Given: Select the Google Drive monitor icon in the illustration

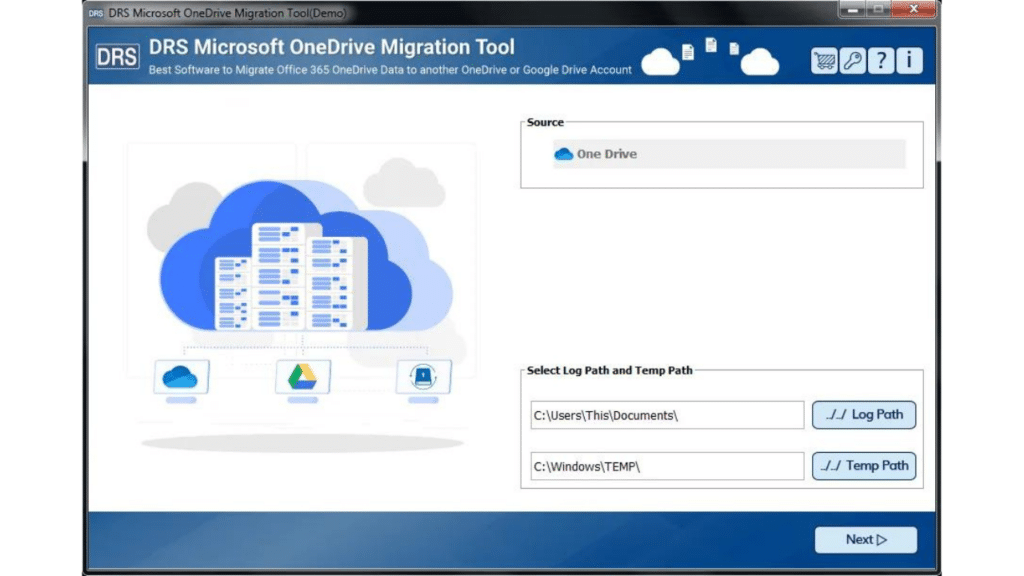Looking at the screenshot, I should [x=303, y=378].
